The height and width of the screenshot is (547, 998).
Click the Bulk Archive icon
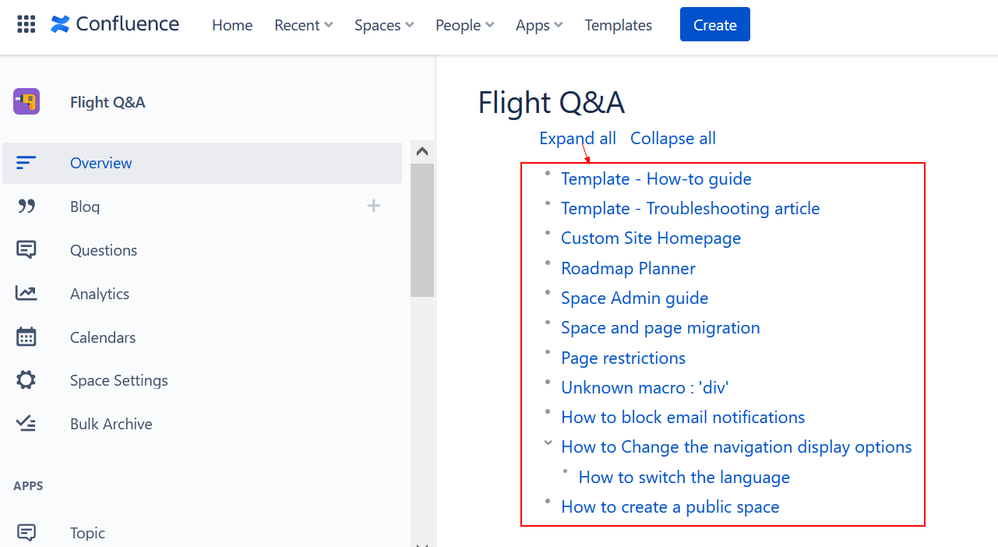27,424
